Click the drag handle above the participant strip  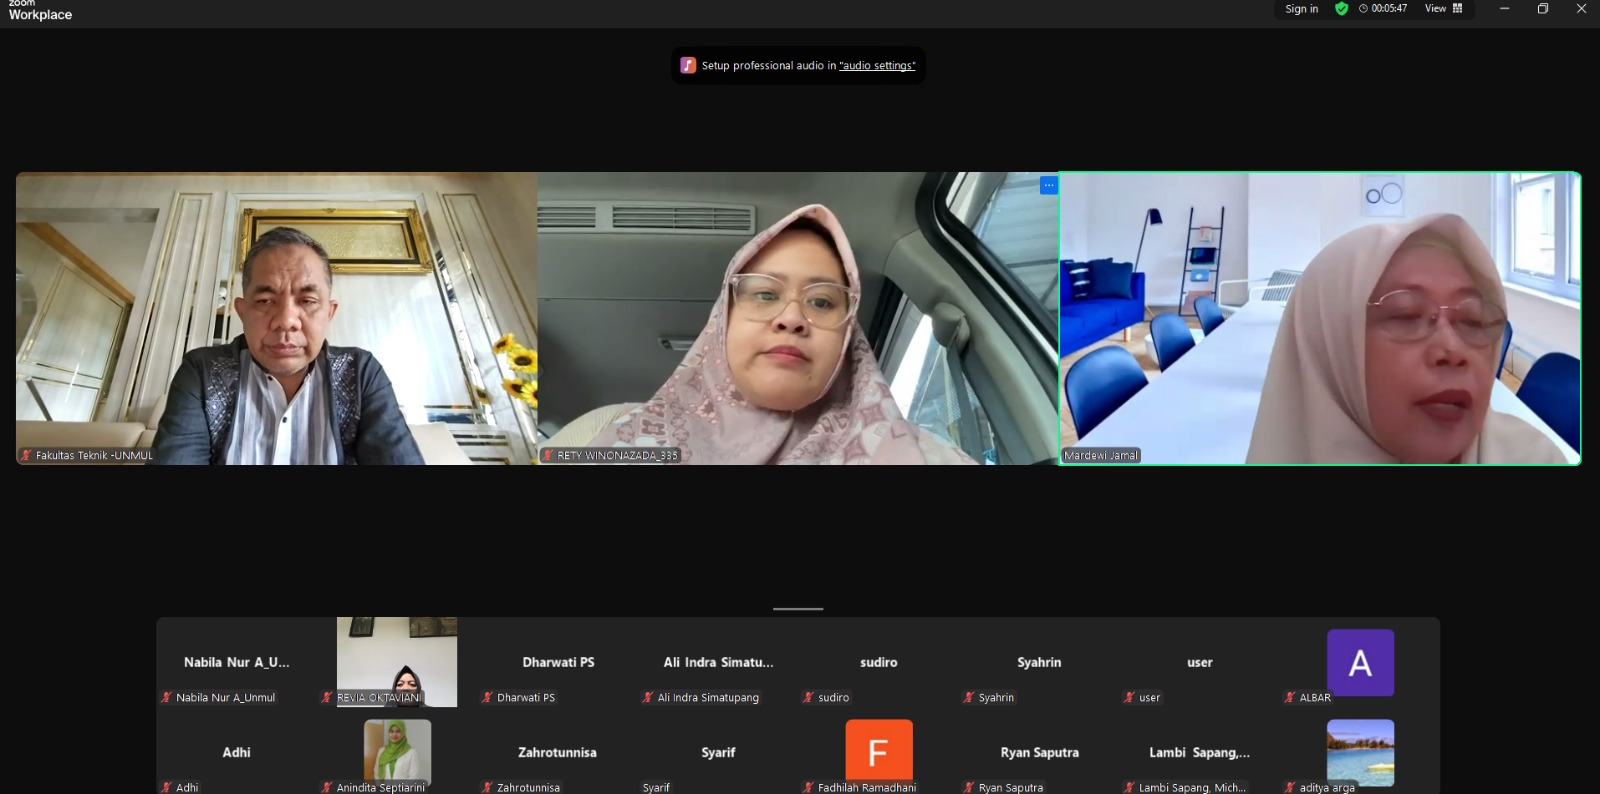798,608
